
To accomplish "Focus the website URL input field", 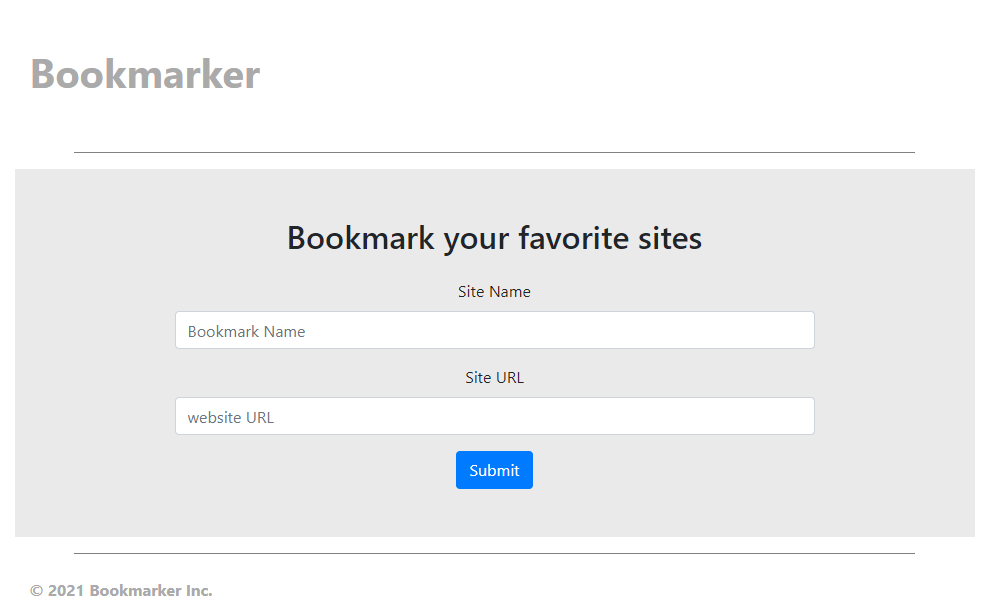I will [495, 416].
